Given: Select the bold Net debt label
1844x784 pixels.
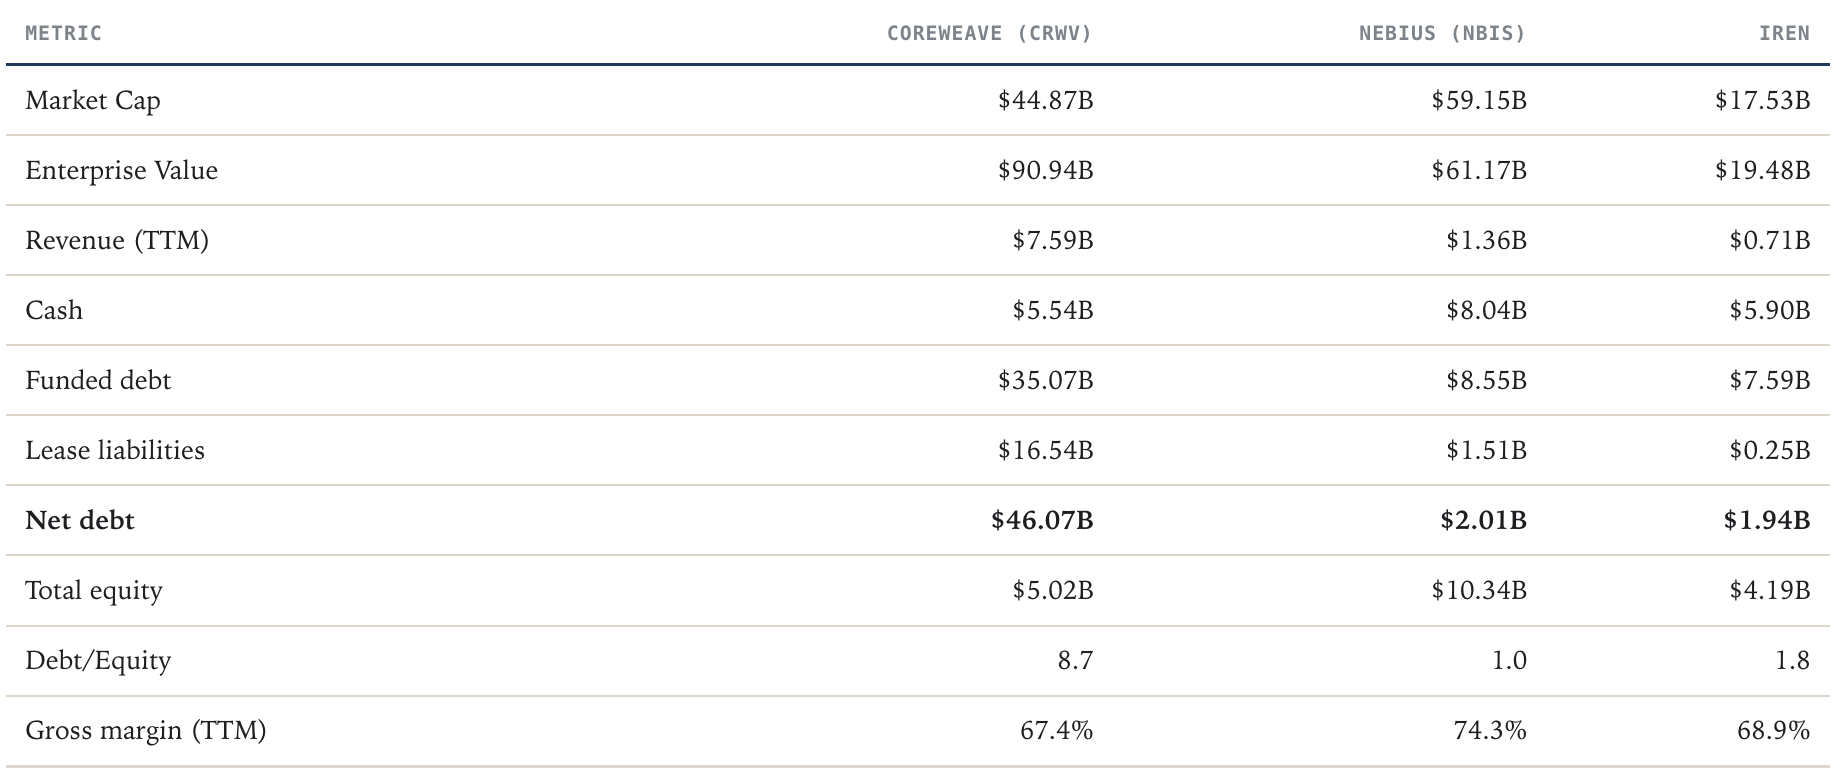Looking at the screenshot, I should coord(80,520).
